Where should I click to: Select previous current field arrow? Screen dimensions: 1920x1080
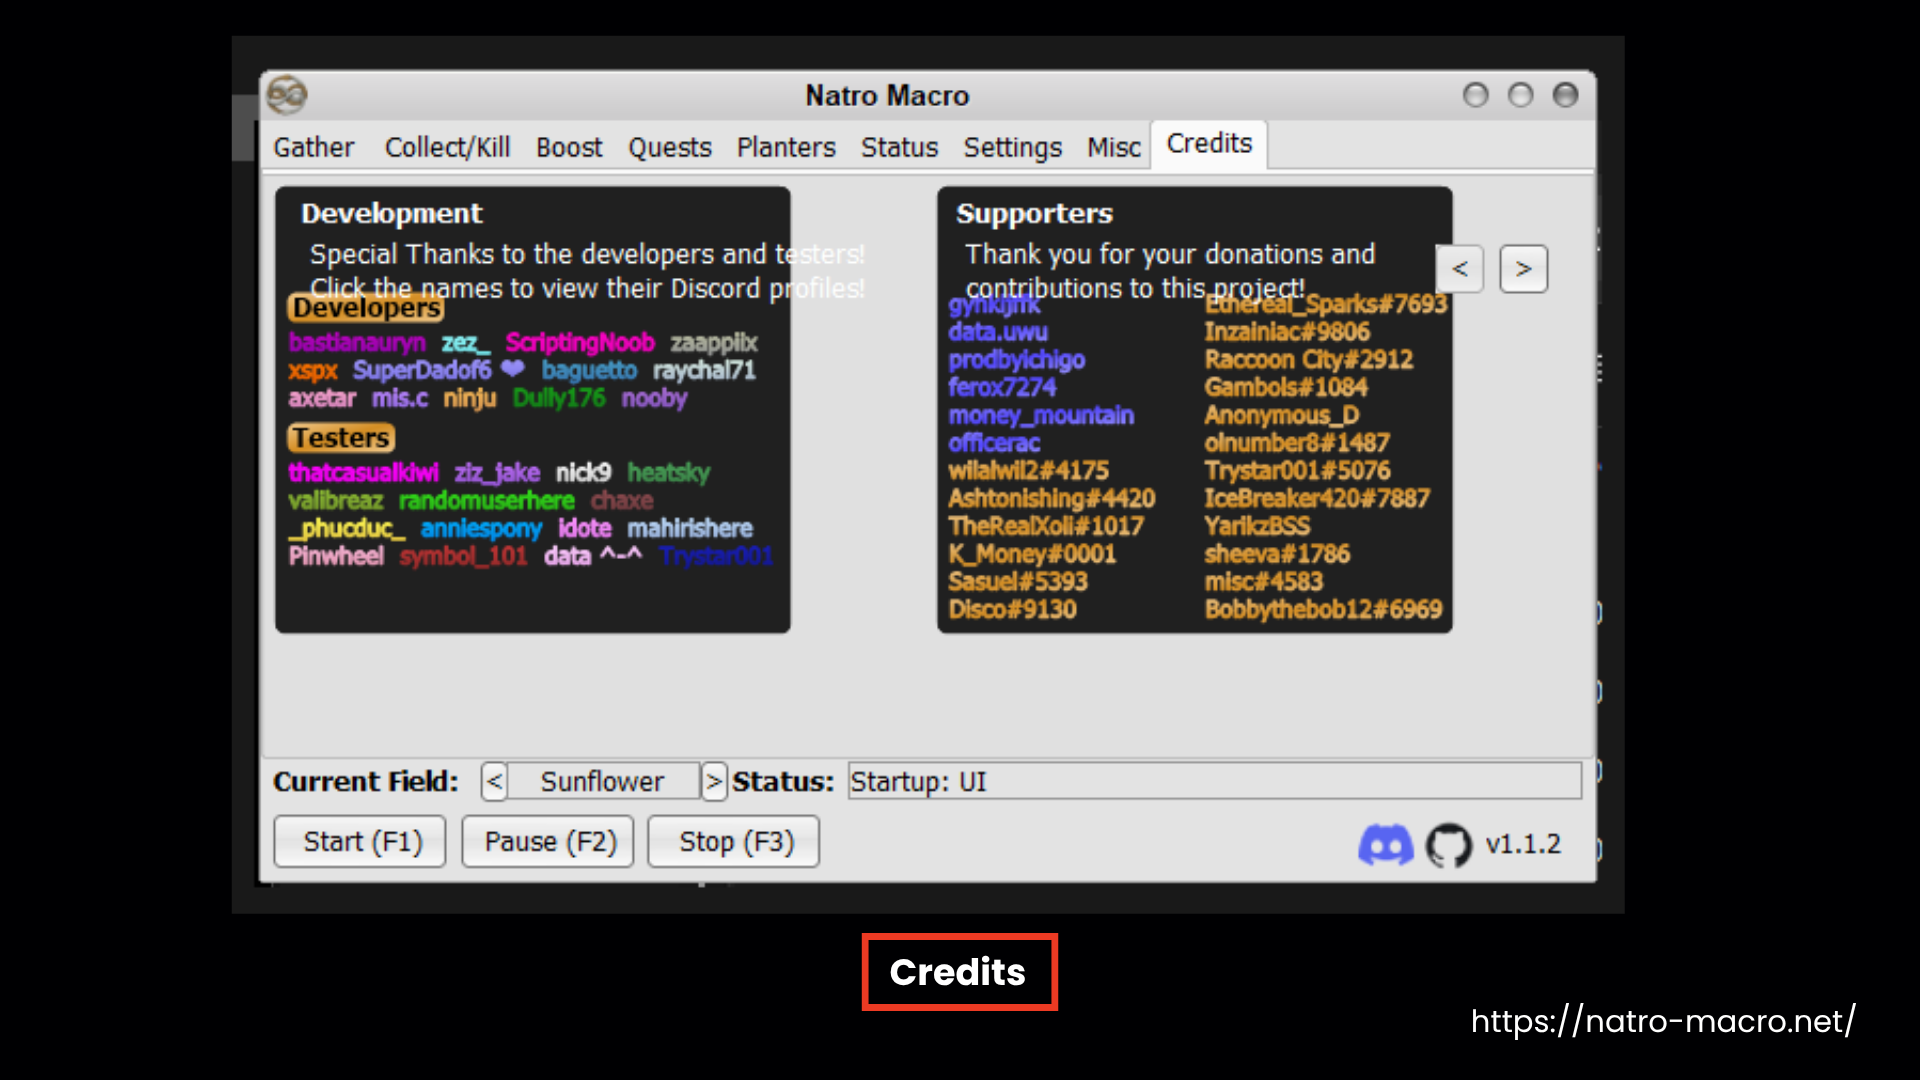pos(494,781)
